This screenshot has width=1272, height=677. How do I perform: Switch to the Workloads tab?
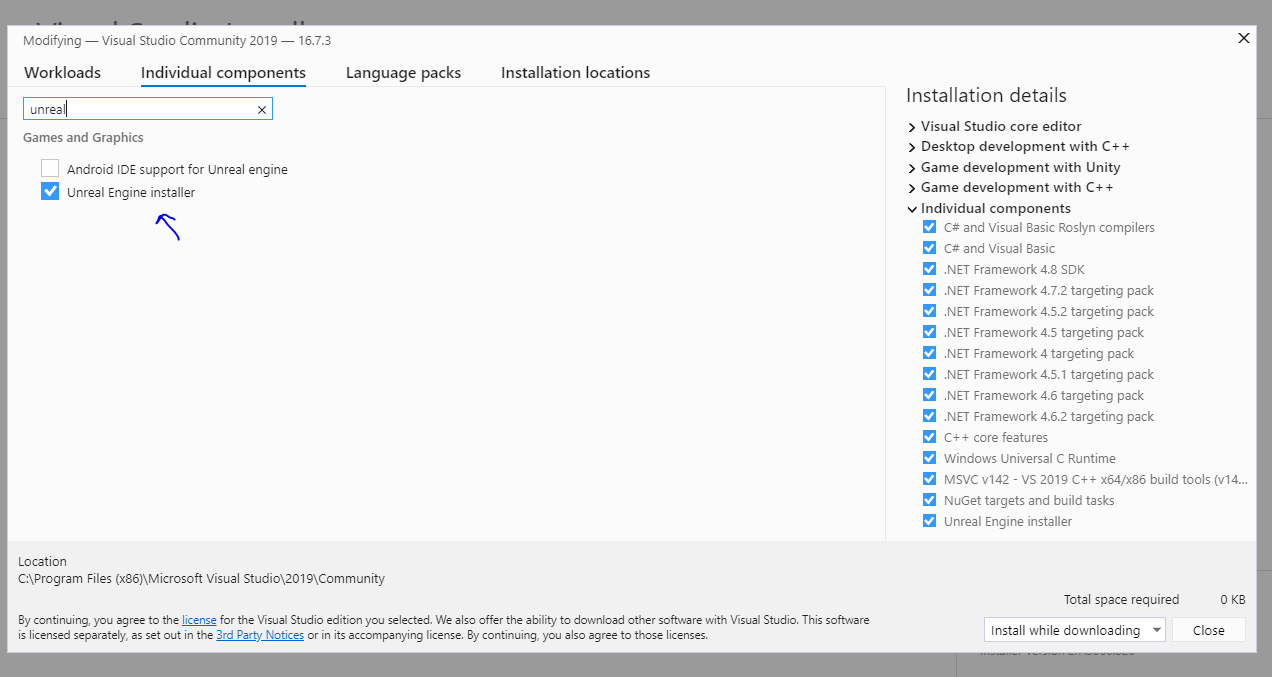[63, 73]
